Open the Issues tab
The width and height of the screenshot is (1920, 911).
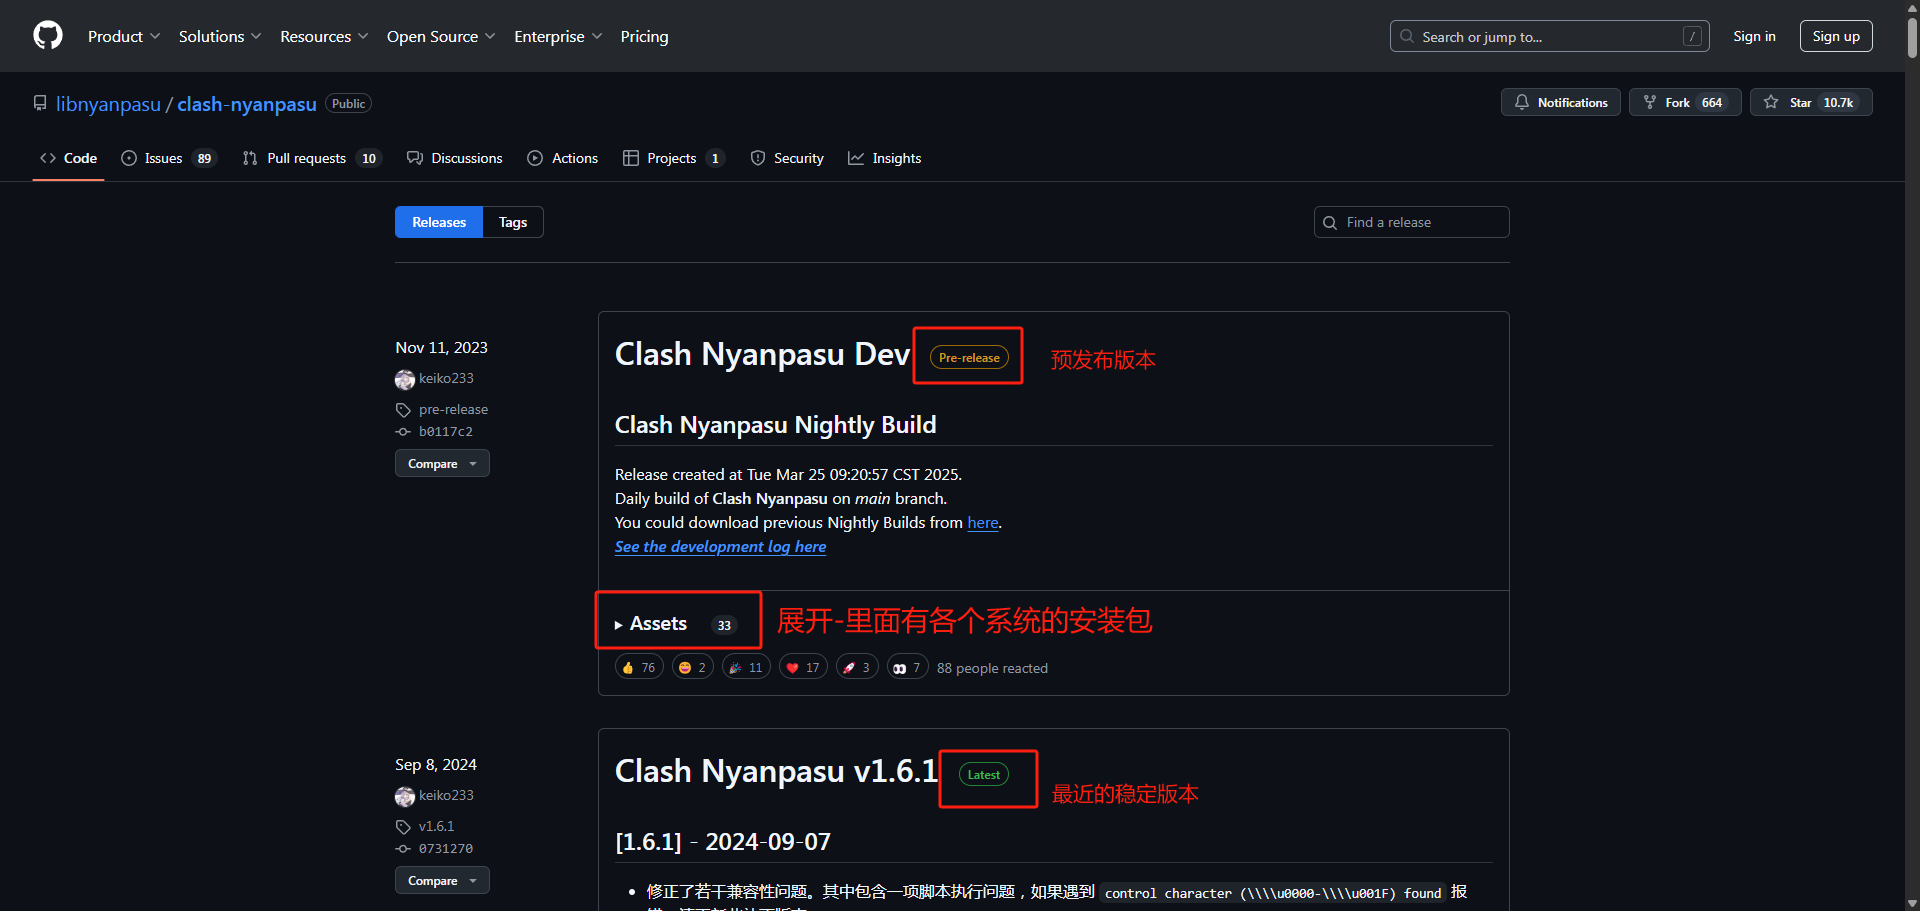coord(163,158)
